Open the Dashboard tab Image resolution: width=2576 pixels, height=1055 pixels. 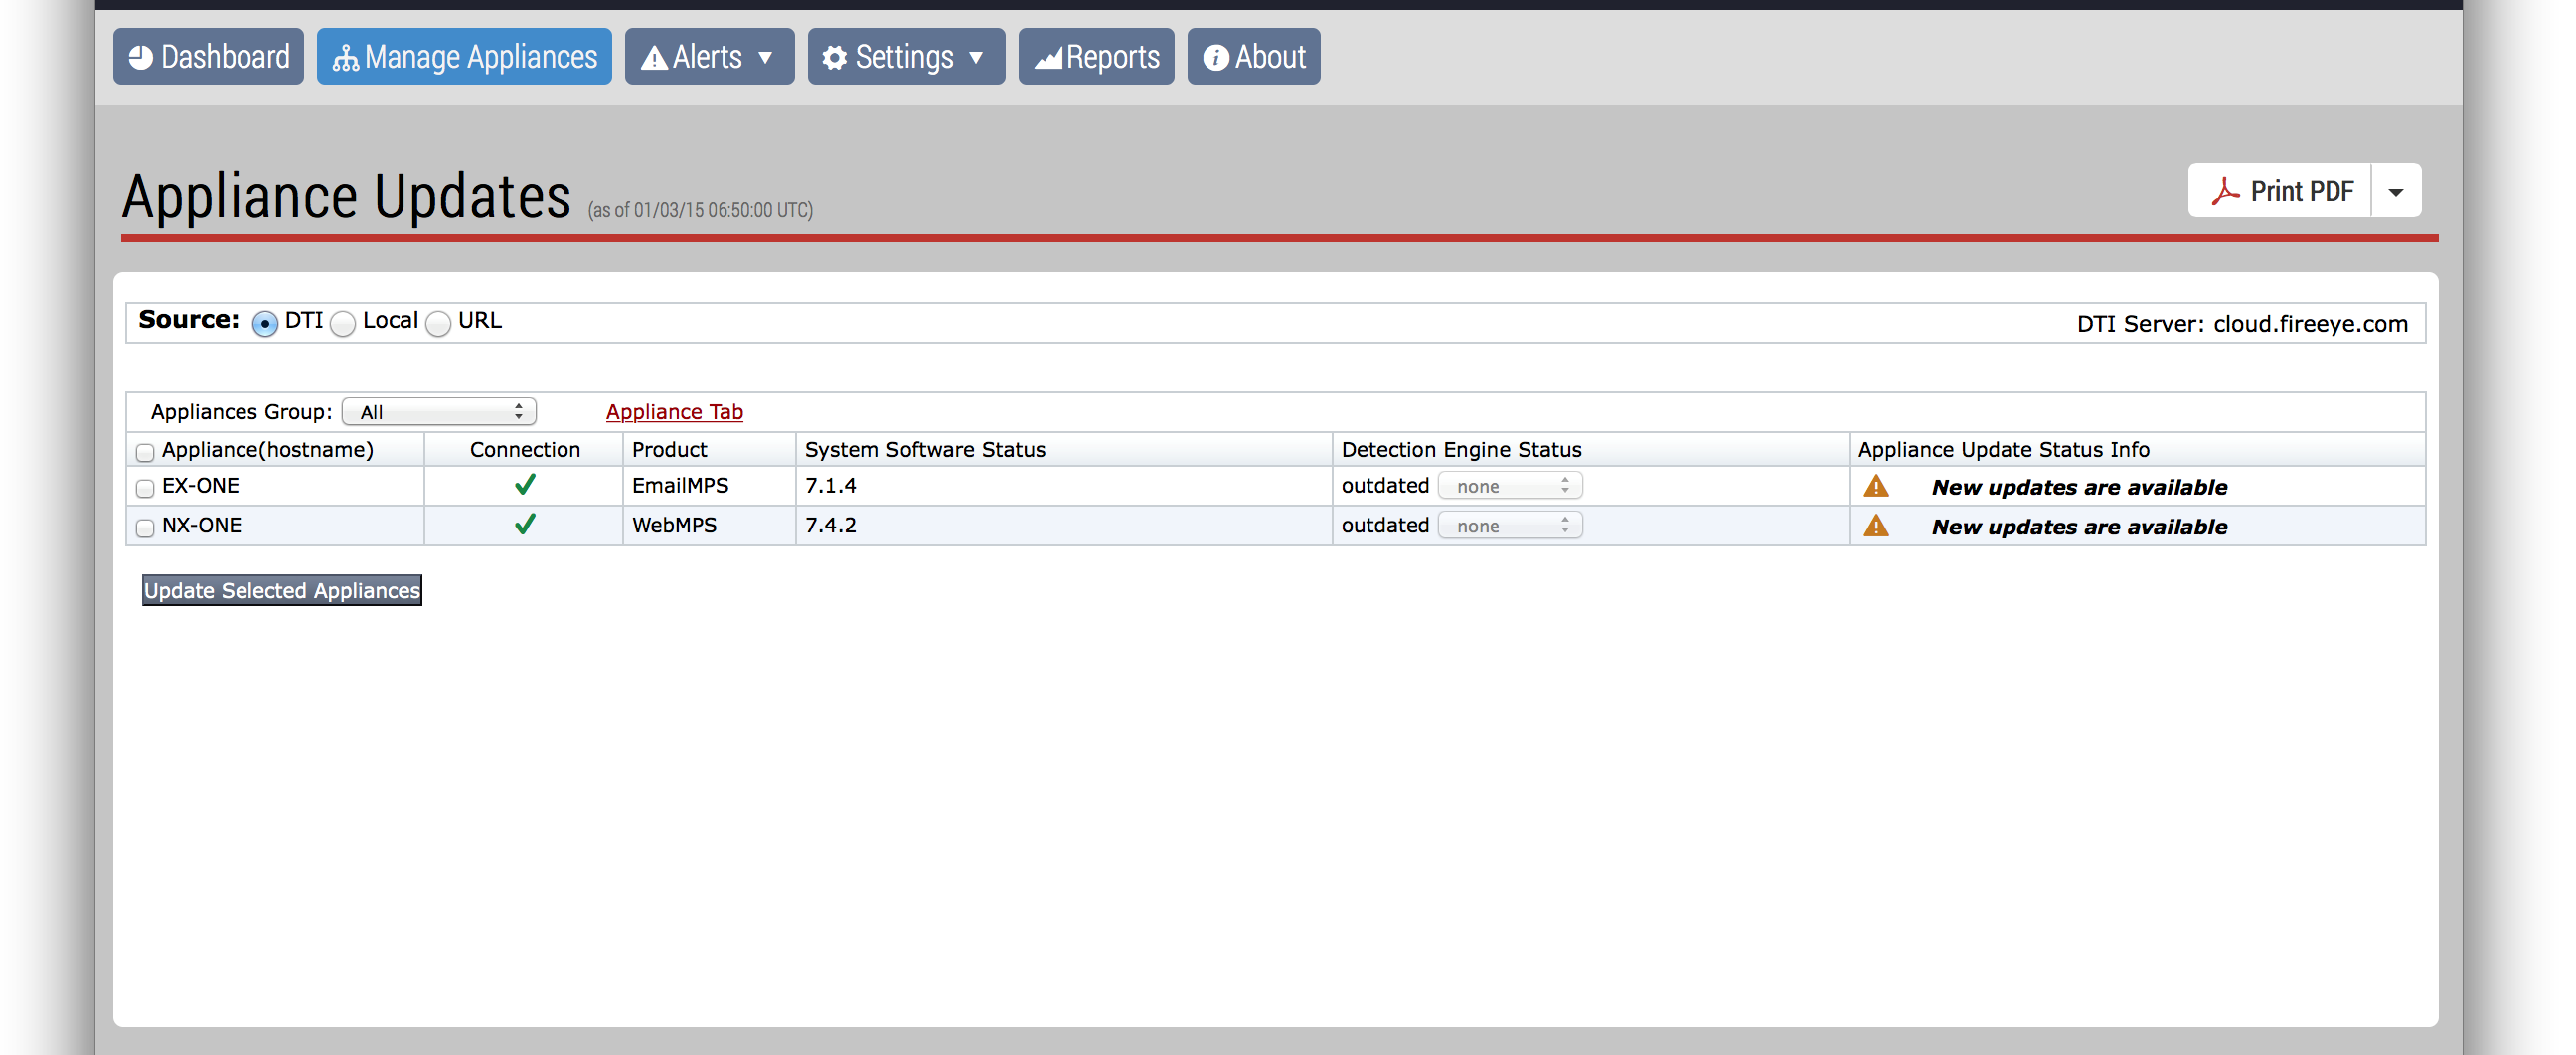[208, 57]
